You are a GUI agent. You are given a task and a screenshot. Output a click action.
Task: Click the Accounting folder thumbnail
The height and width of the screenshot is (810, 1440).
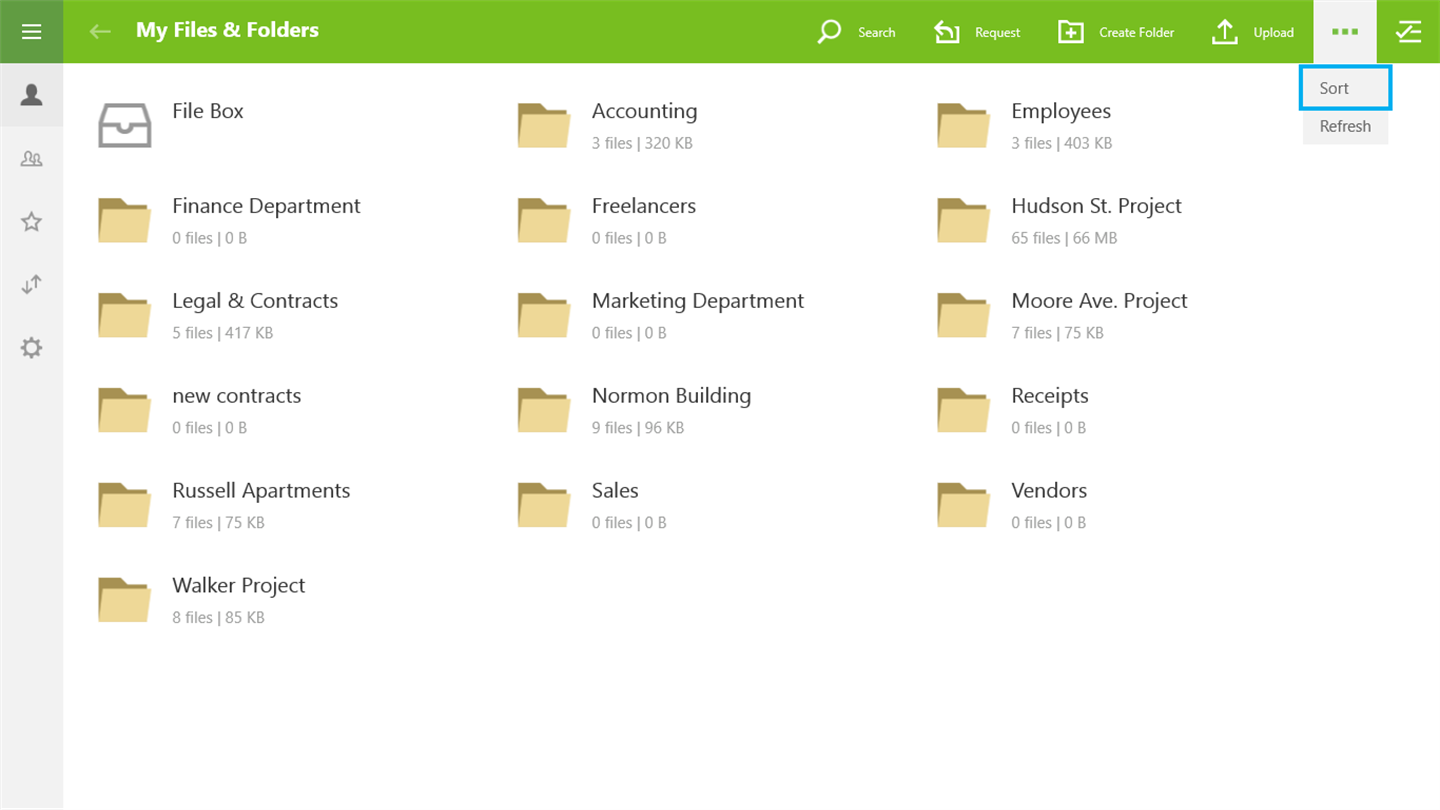pos(544,125)
